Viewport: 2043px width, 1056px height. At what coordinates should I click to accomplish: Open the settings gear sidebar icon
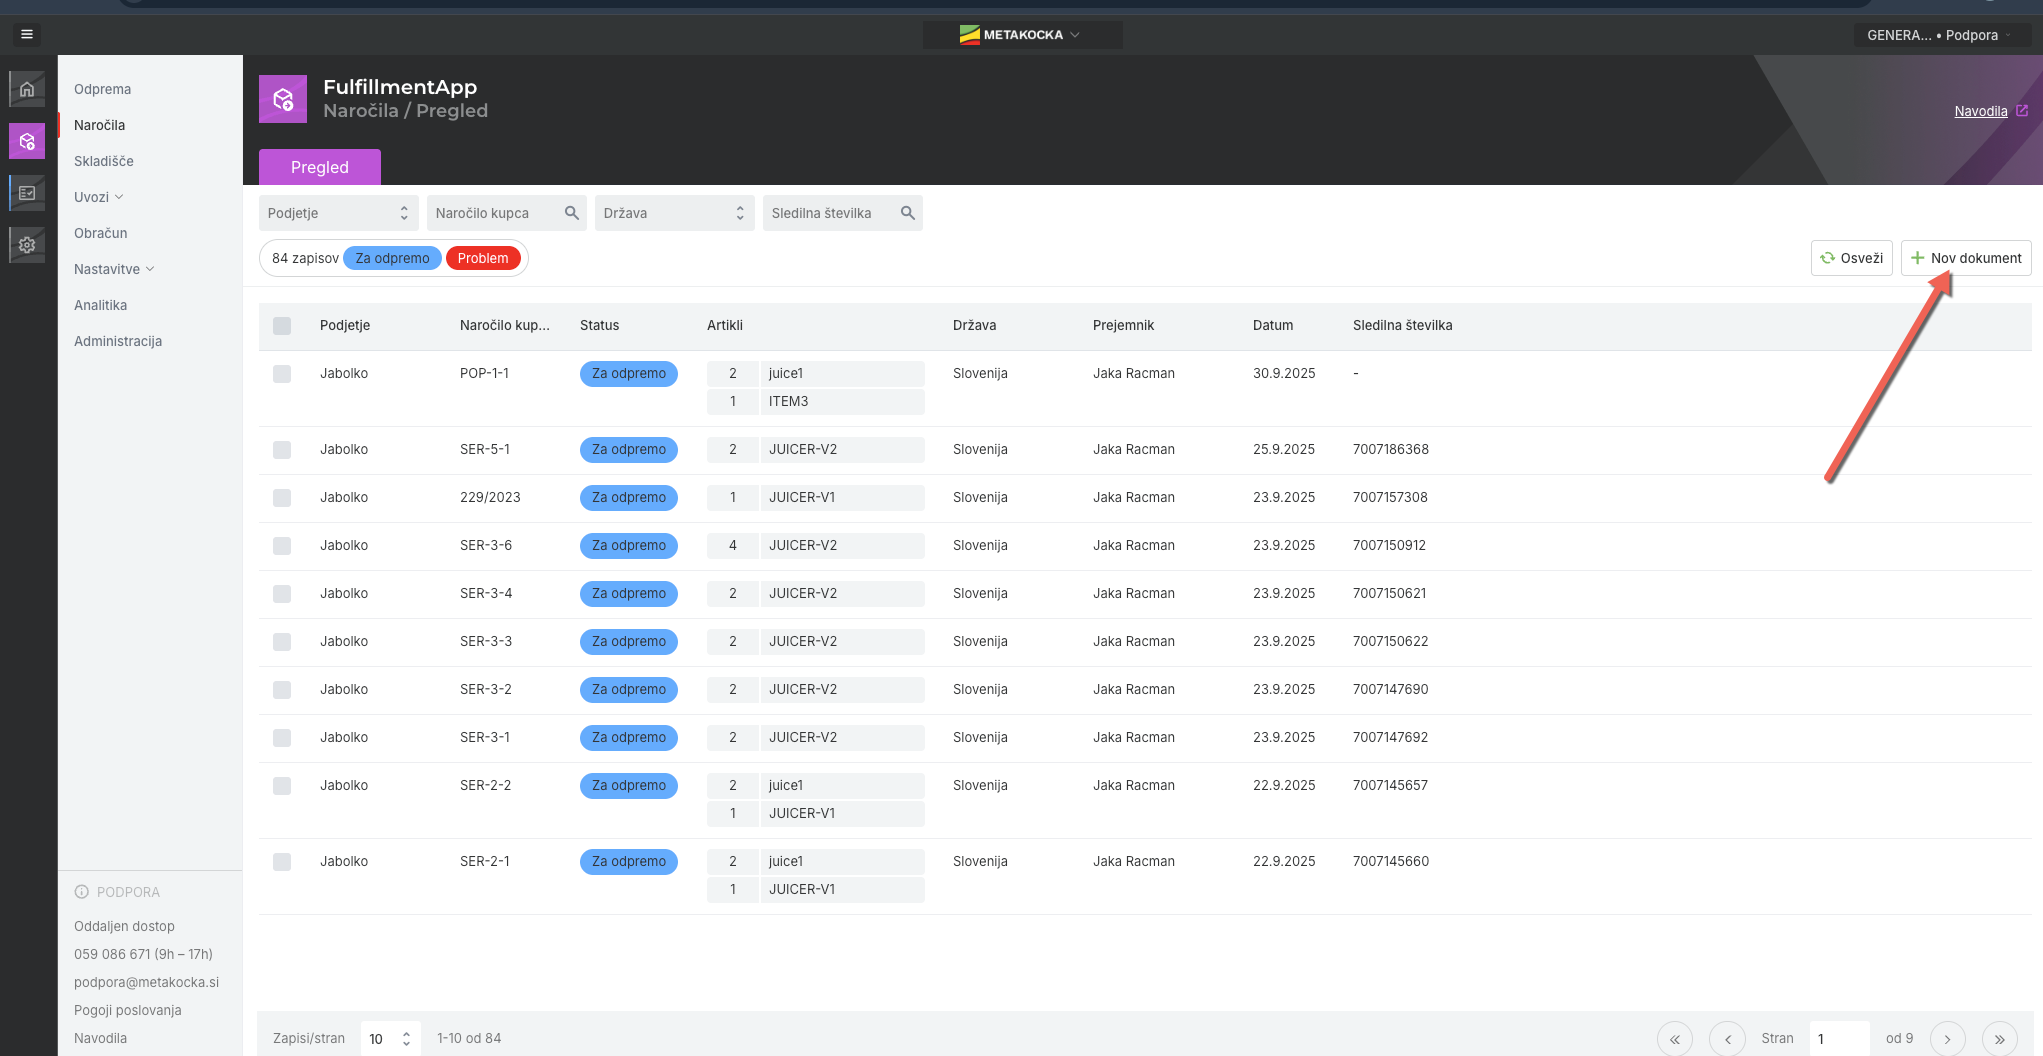coord(27,245)
